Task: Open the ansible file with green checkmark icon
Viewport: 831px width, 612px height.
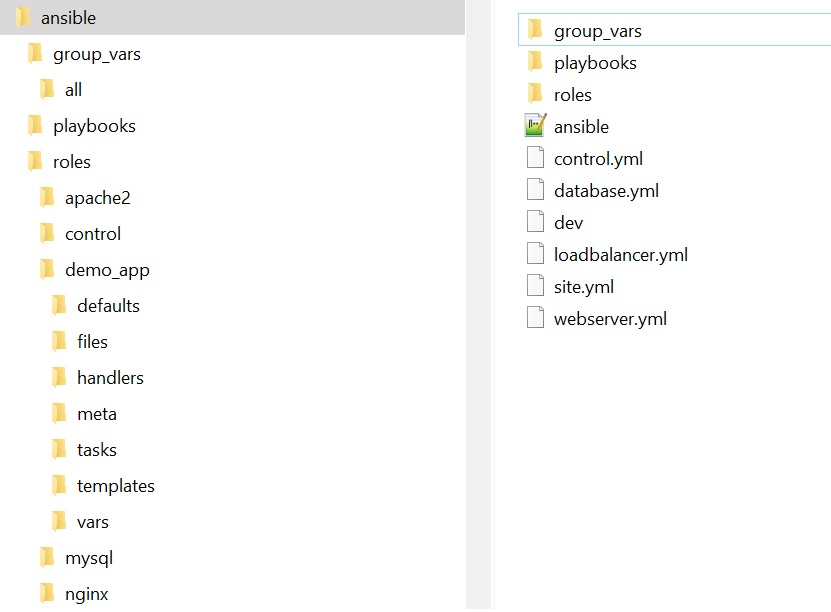Action: click(536, 127)
